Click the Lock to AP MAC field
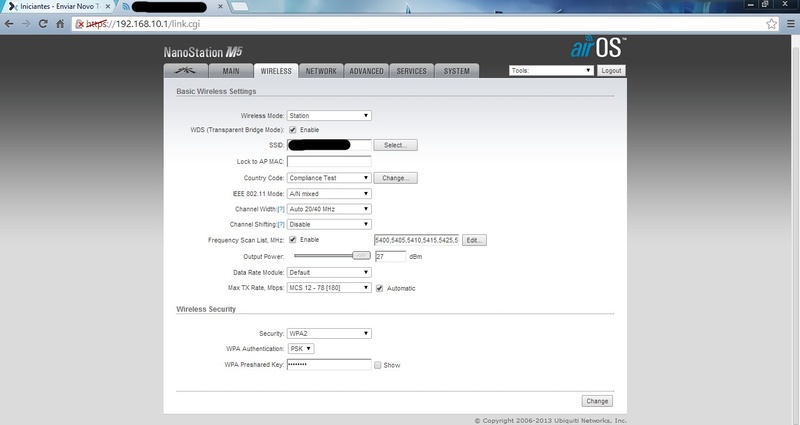Viewport: 800px width, 425px height. point(329,161)
